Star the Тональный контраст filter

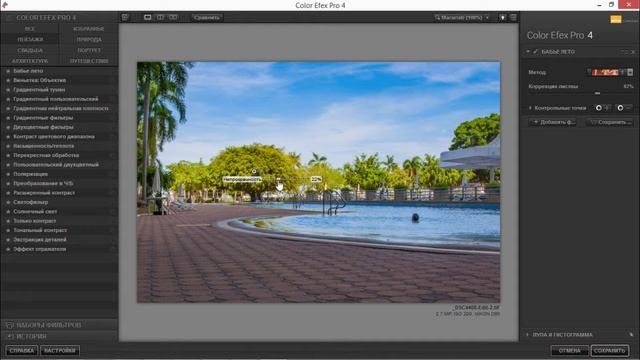8,231
